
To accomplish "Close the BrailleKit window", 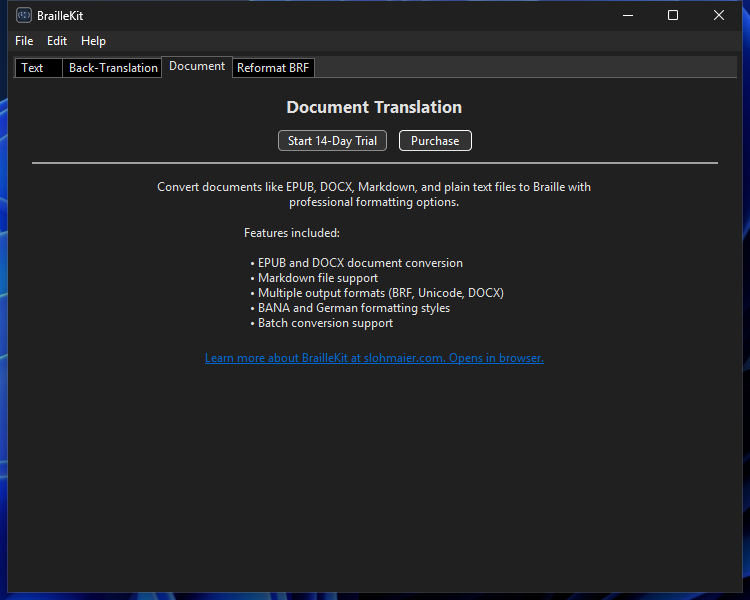I will 718,15.
